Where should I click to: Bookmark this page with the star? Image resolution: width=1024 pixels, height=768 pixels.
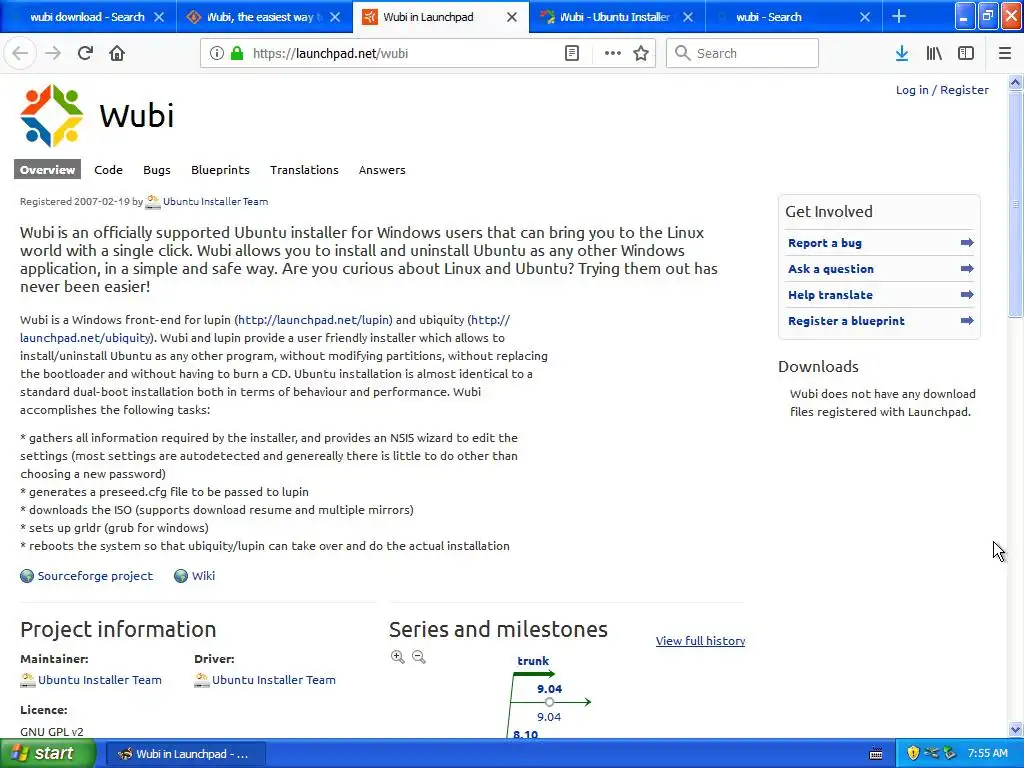[x=641, y=54]
